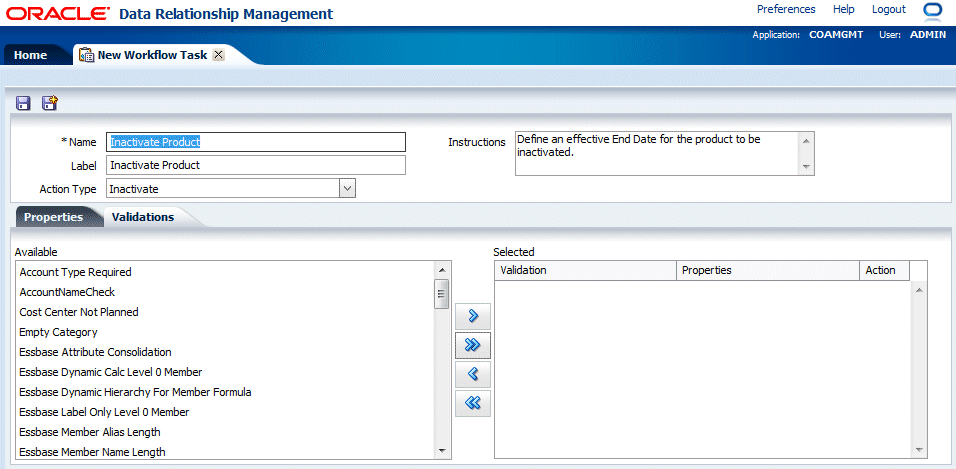Click the Instructions text area

coord(657,153)
